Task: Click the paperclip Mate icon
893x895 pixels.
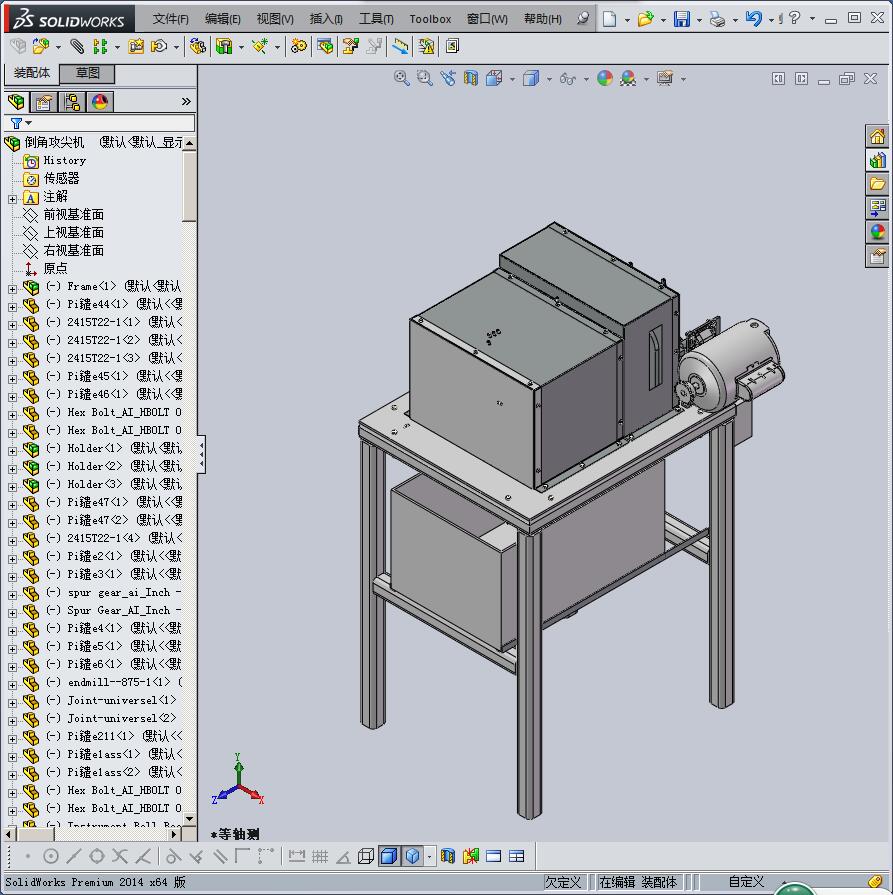Action: (77, 46)
